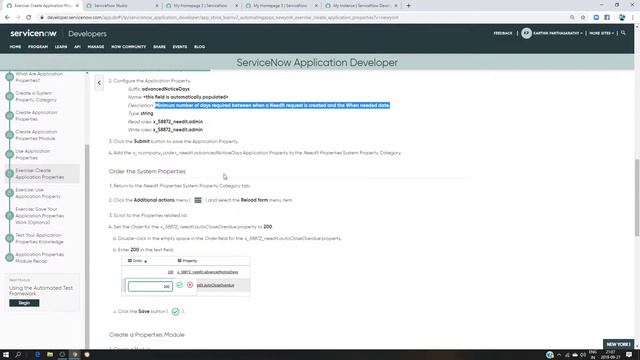
Task: Collapse the lesson sidebar with left chevron
Action: pos(99,83)
